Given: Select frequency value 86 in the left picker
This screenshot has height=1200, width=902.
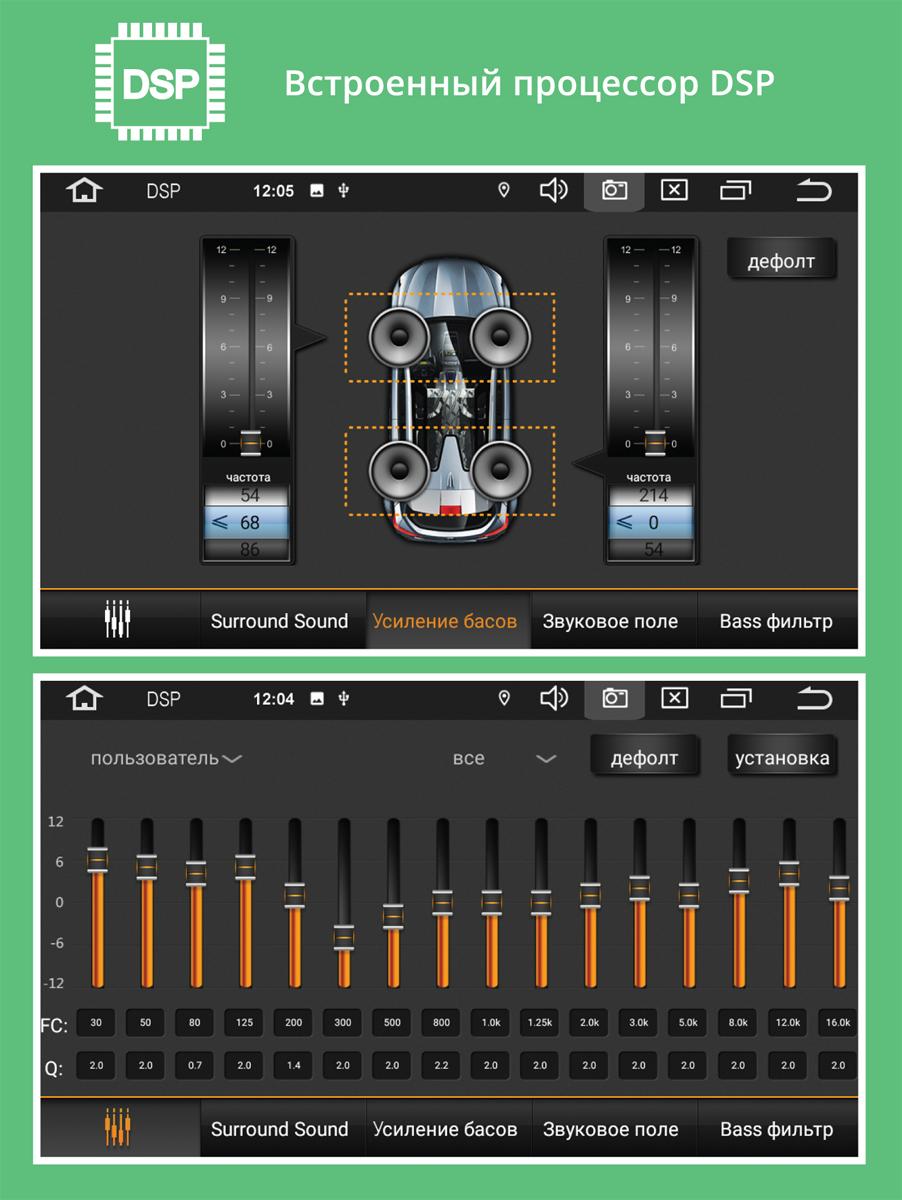Looking at the screenshot, I should click(x=248, y=549).
